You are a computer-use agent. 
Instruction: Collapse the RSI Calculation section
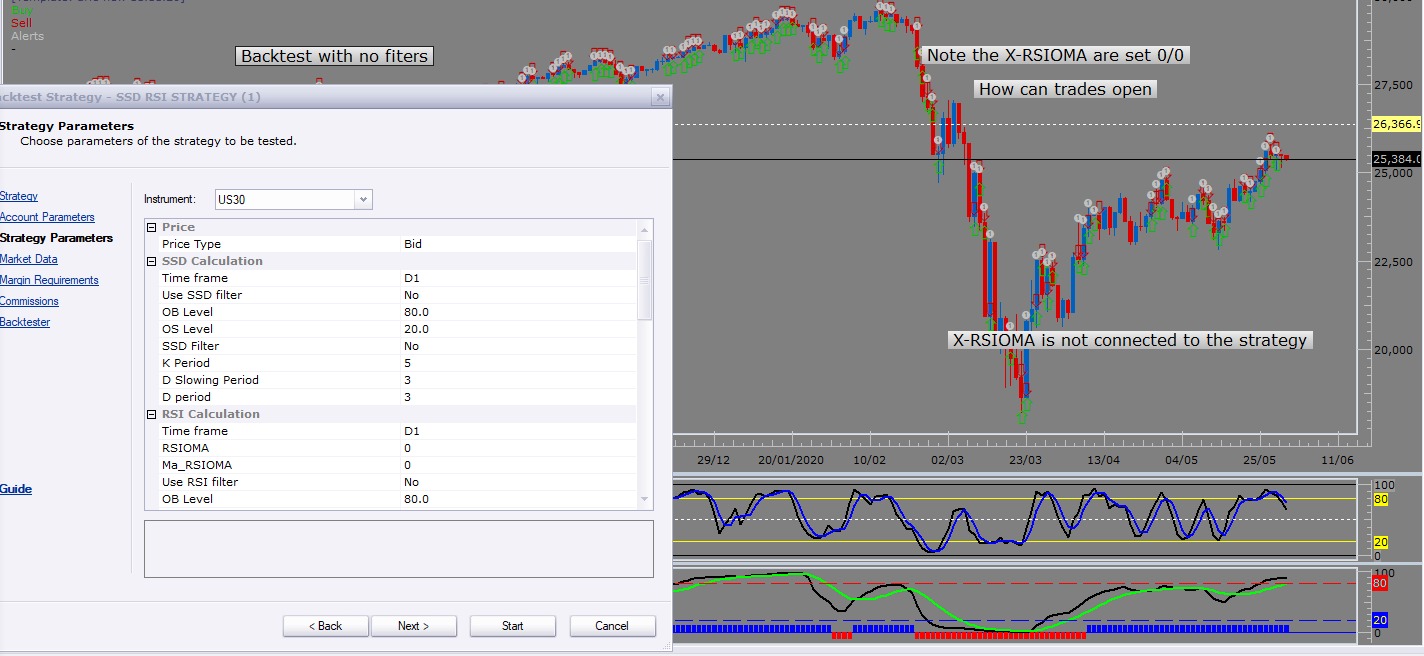pos(152,414)
